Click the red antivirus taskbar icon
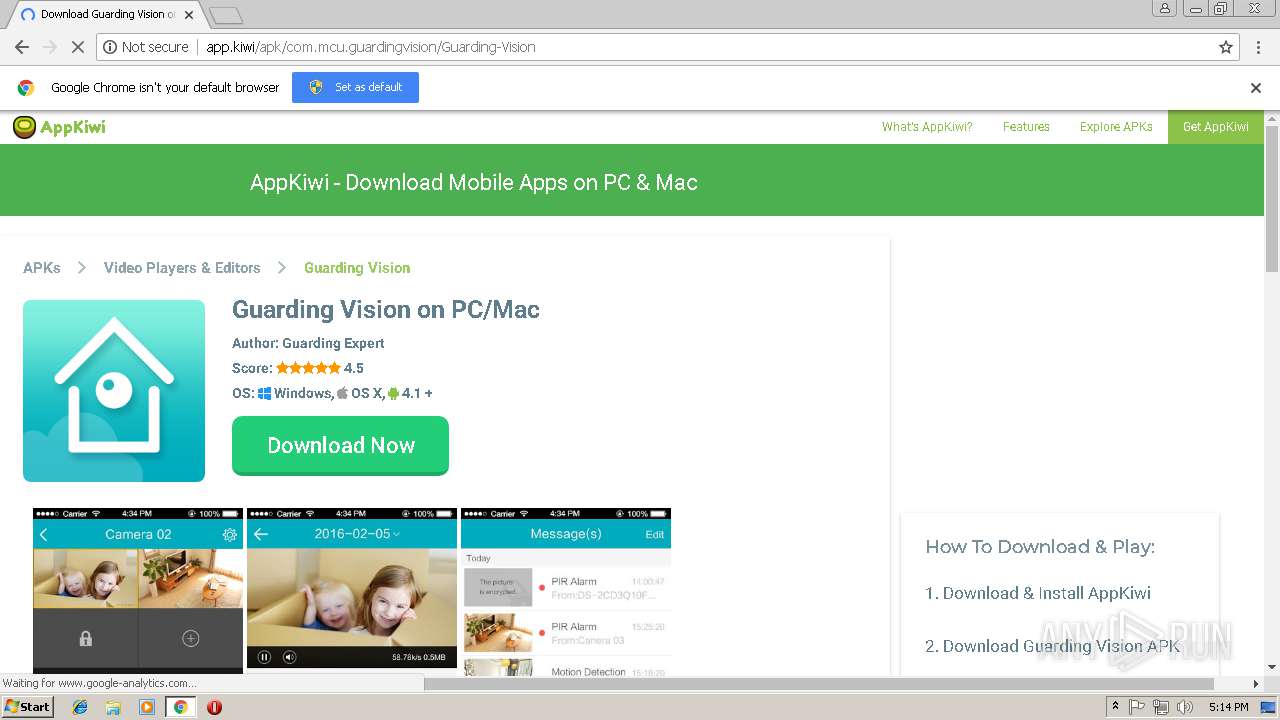1280x720 pixels. tap(214, 707)
